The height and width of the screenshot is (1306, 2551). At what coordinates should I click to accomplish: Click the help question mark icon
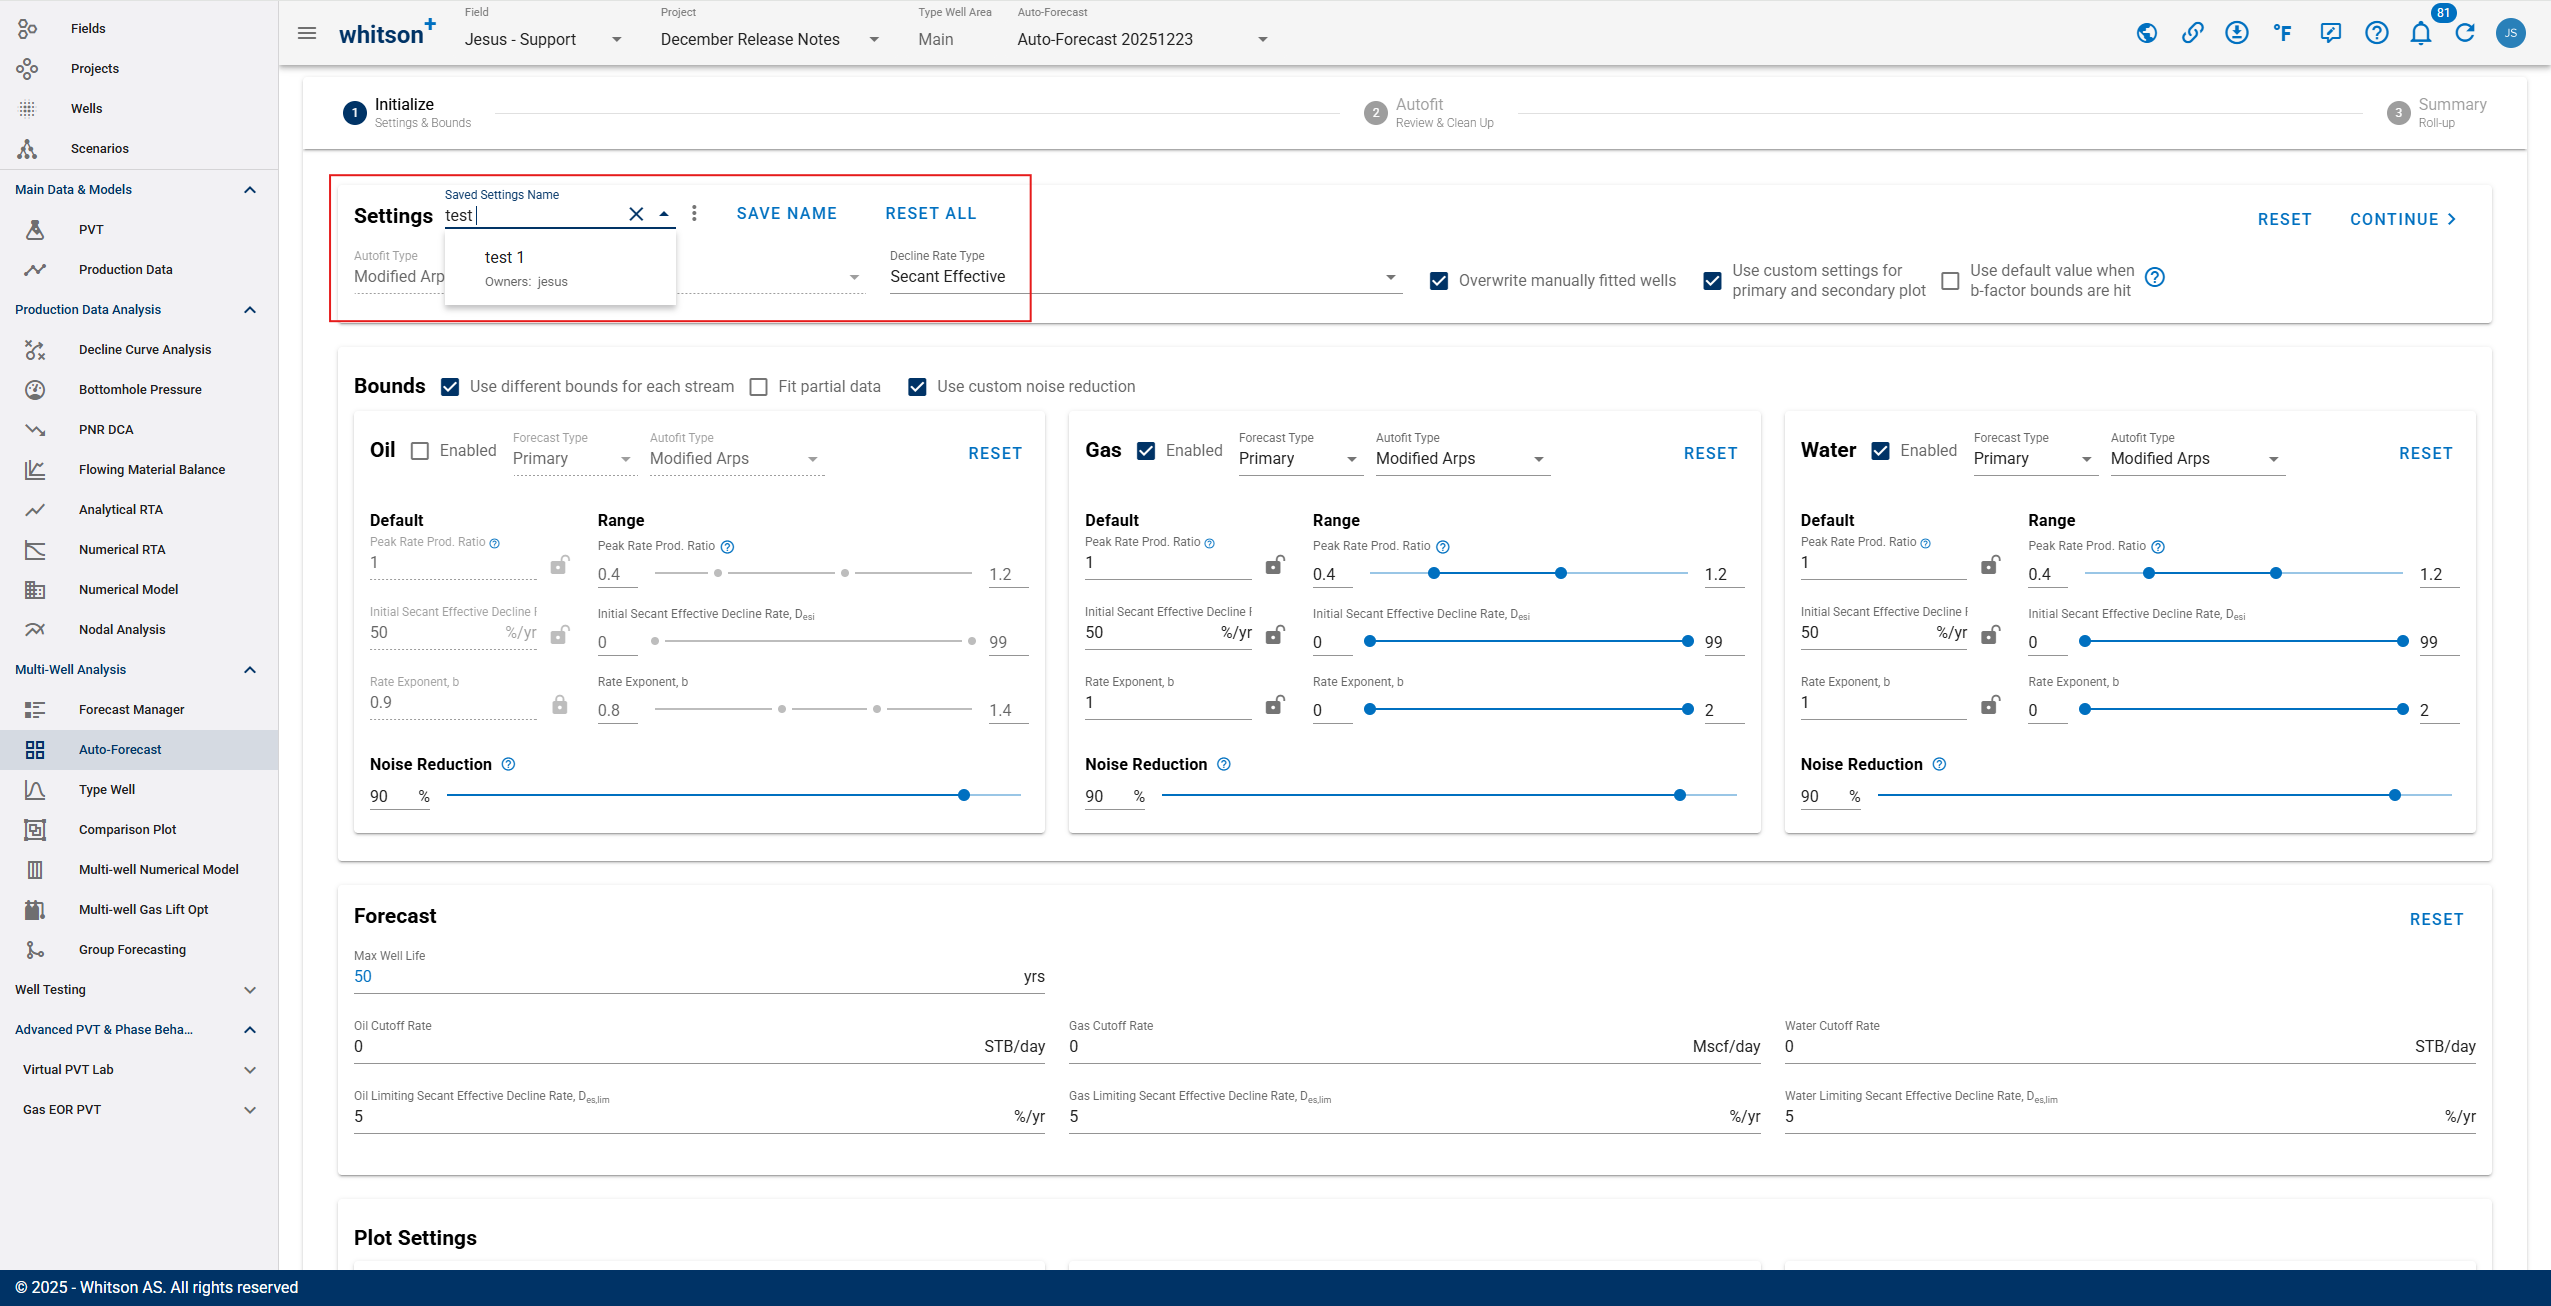point(2376,34)
